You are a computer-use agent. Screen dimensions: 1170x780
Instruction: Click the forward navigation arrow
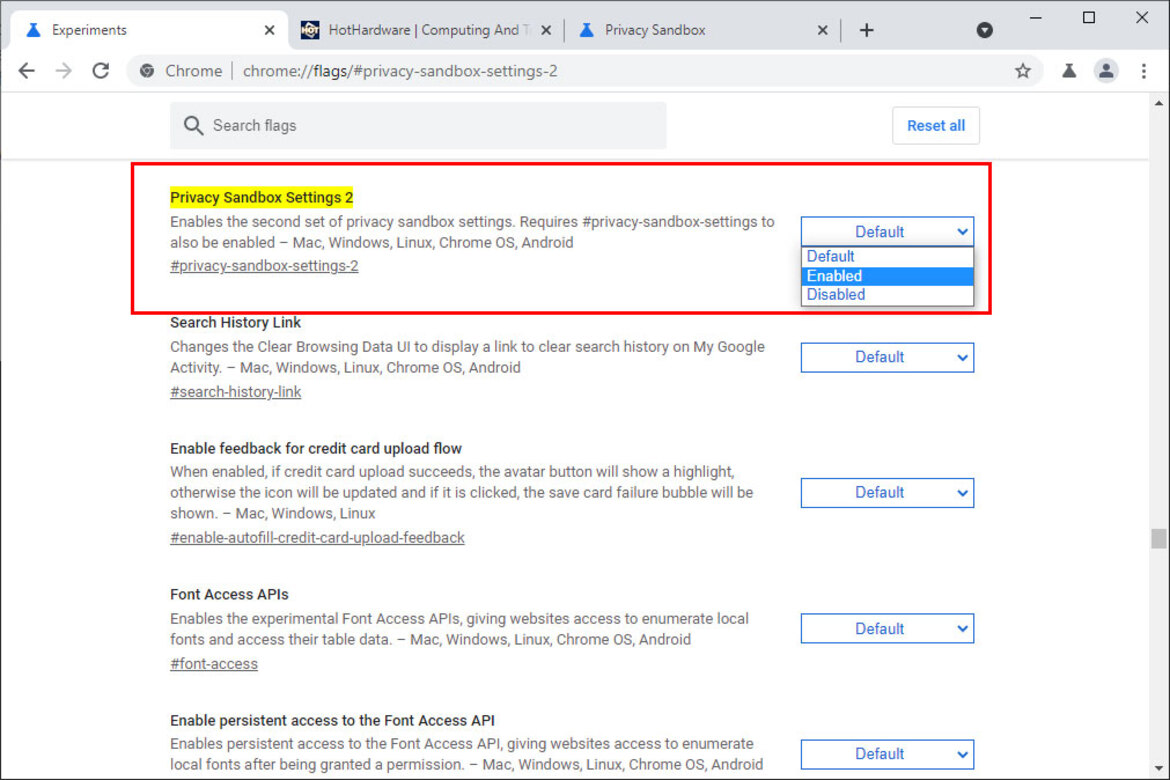(64, 71)
